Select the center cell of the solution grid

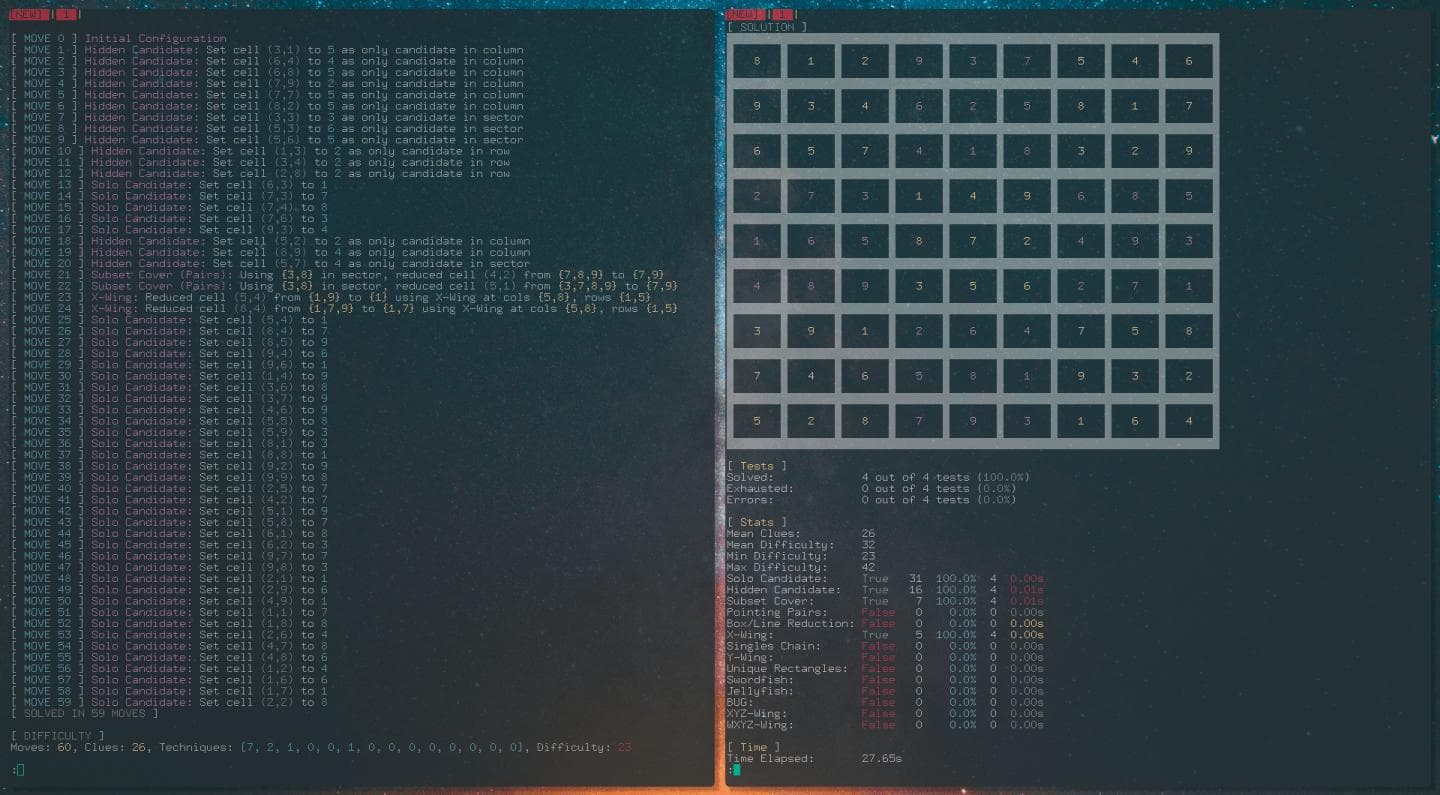973,241
